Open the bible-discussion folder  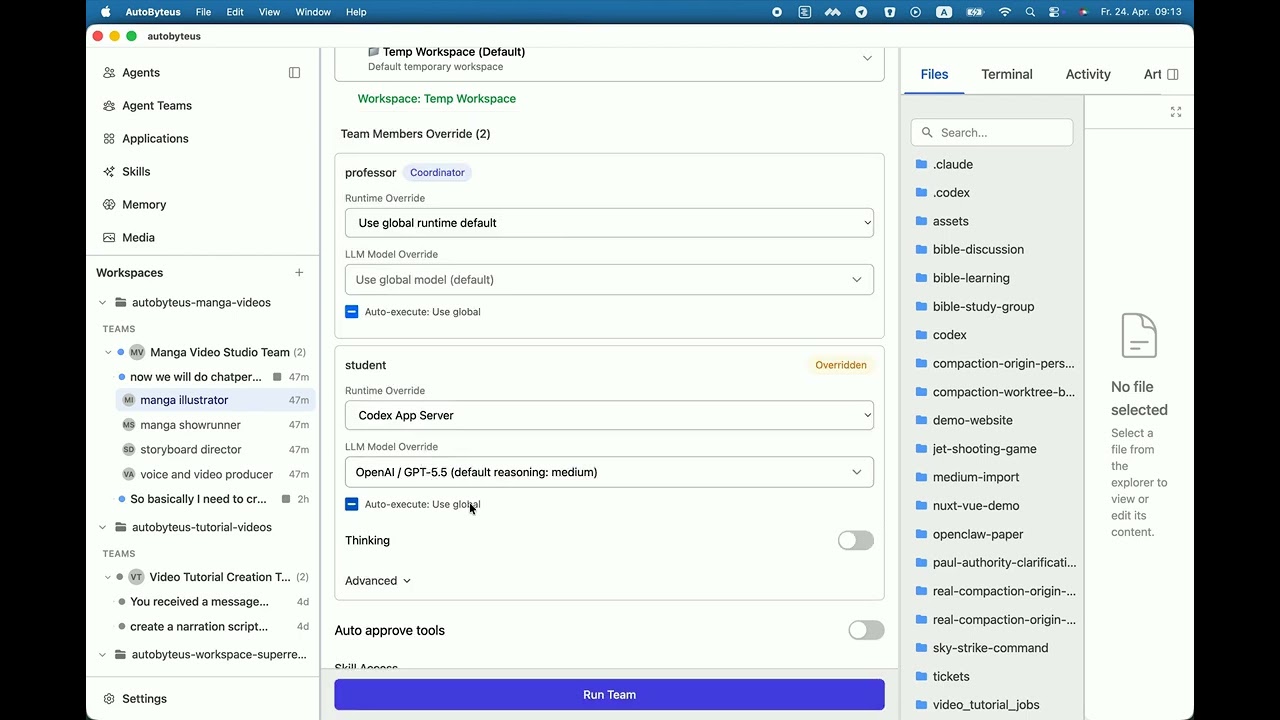coord(978,250)
